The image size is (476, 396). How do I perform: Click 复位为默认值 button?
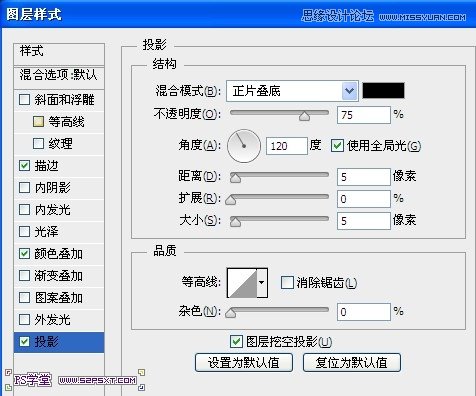(x=352, y=362)
